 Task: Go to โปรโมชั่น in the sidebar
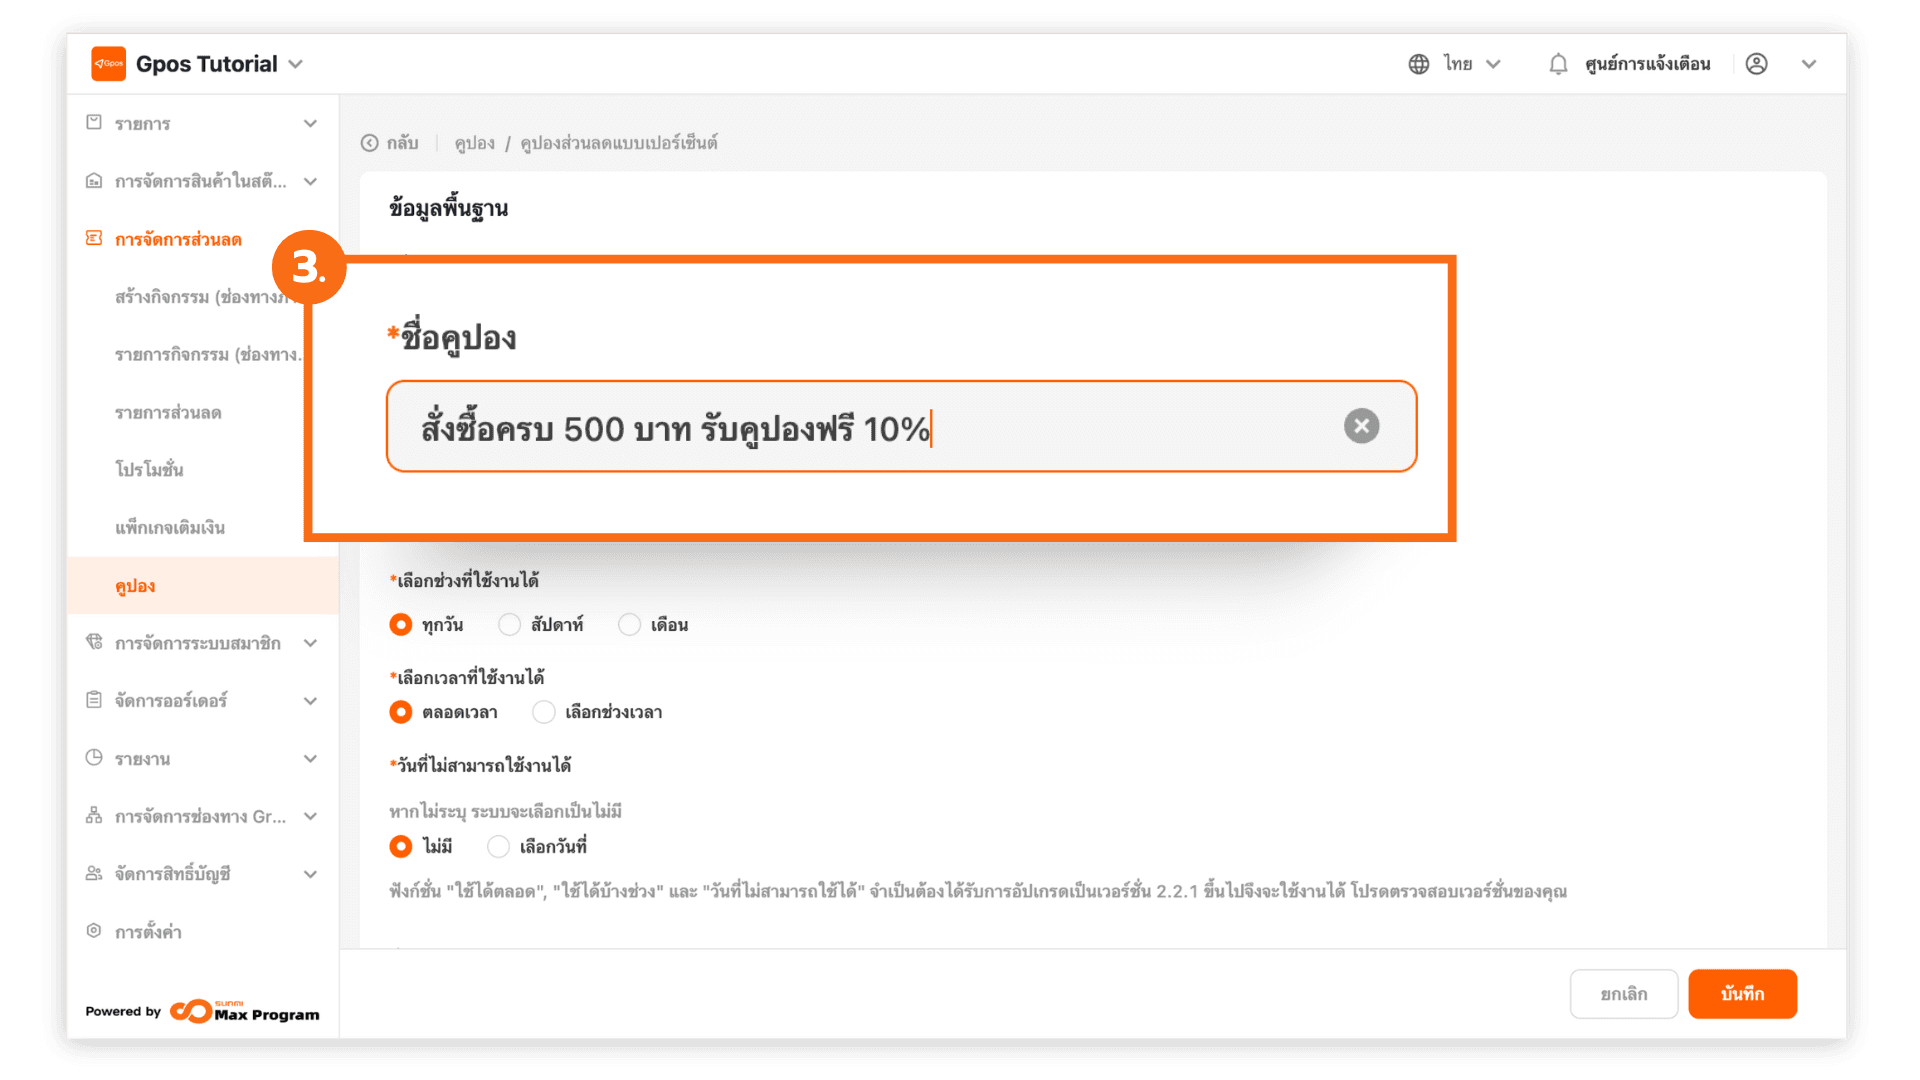(149, 470)
